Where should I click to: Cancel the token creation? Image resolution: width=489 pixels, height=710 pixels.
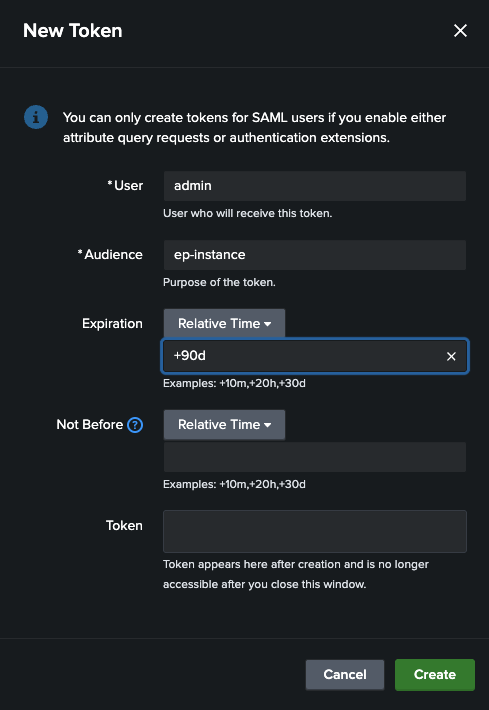[x=345, y=674]
